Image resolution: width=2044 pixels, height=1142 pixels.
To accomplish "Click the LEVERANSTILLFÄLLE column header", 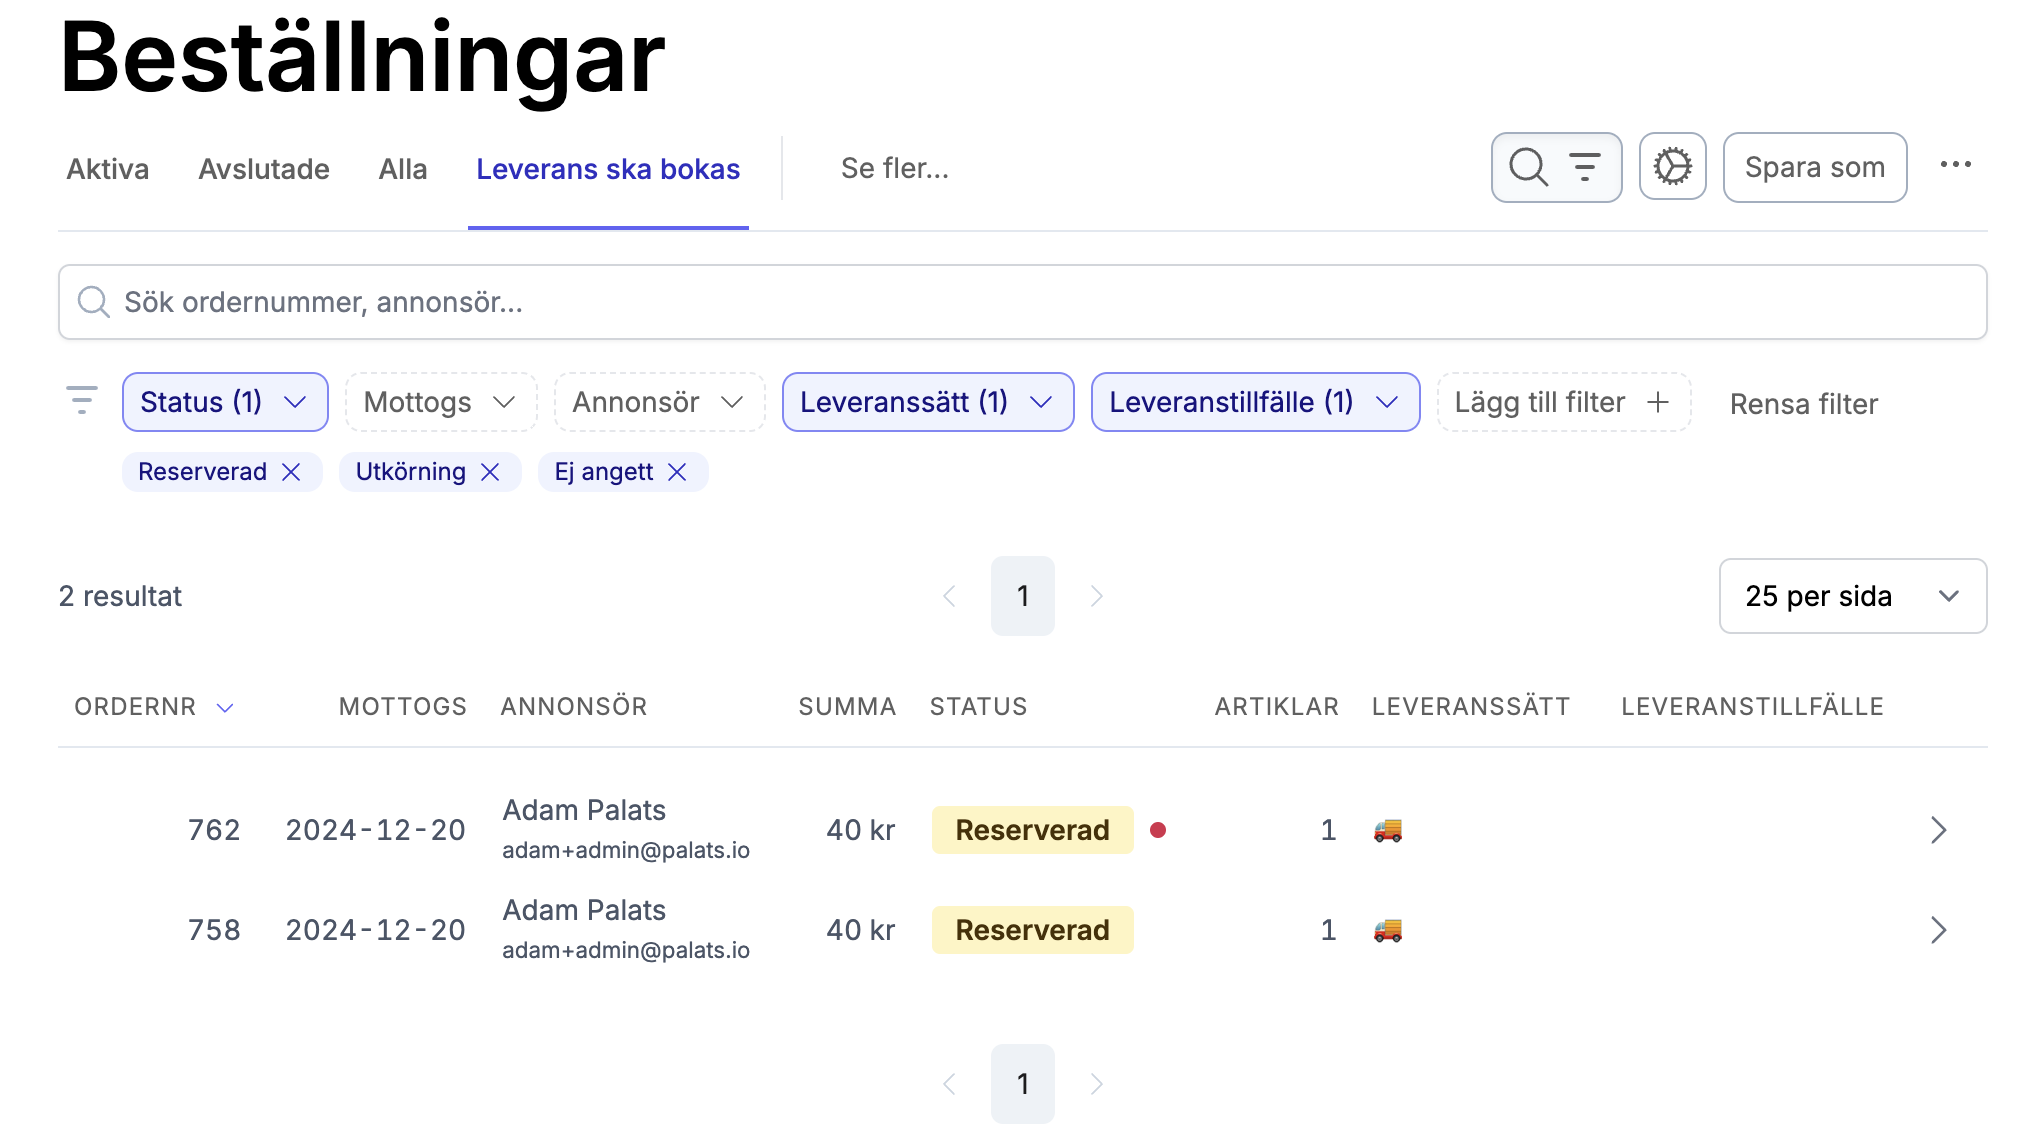I will click(1752, 707).
